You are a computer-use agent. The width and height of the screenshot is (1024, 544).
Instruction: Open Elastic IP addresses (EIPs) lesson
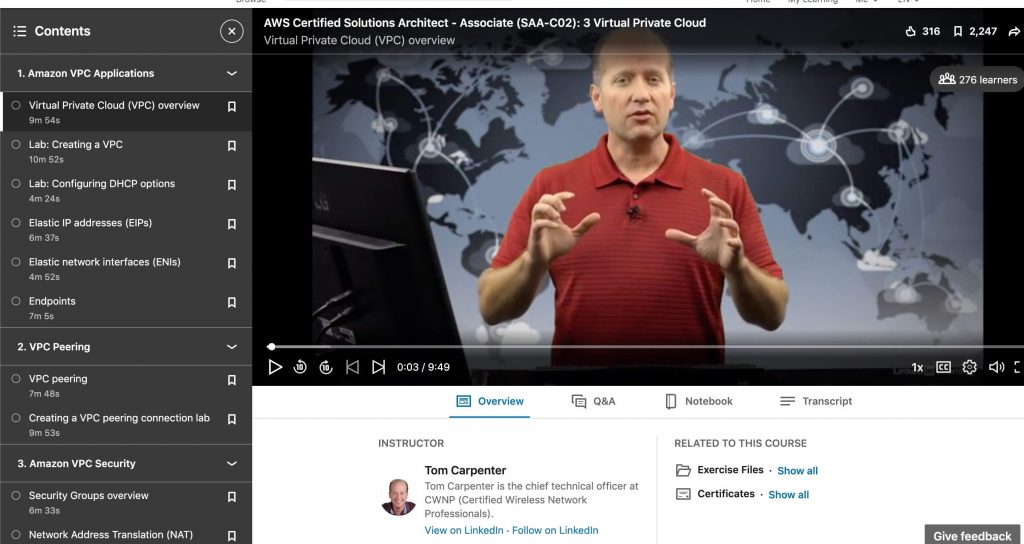(90, 223)
